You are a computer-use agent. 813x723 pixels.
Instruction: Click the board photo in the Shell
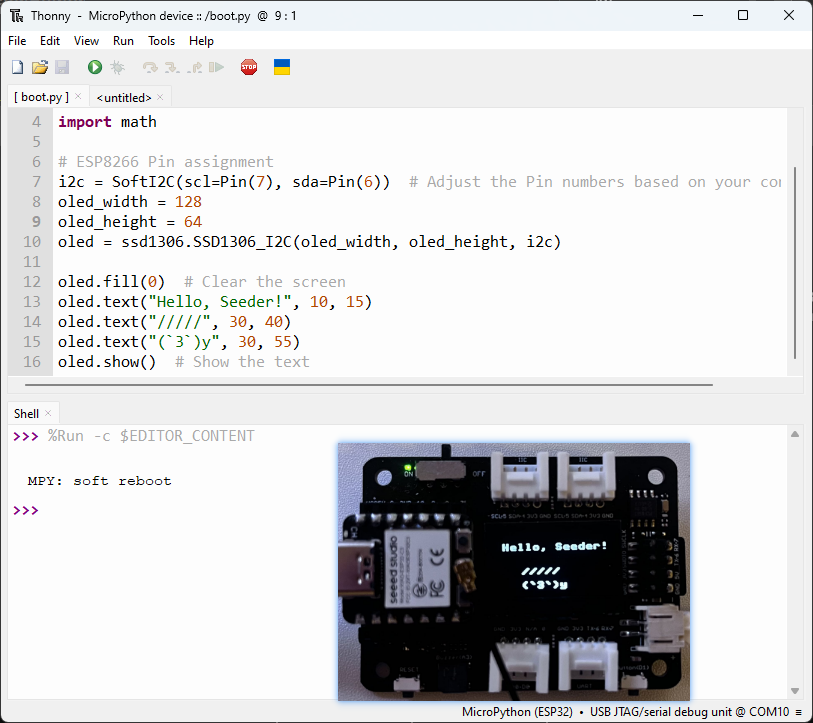coord(514,572)
